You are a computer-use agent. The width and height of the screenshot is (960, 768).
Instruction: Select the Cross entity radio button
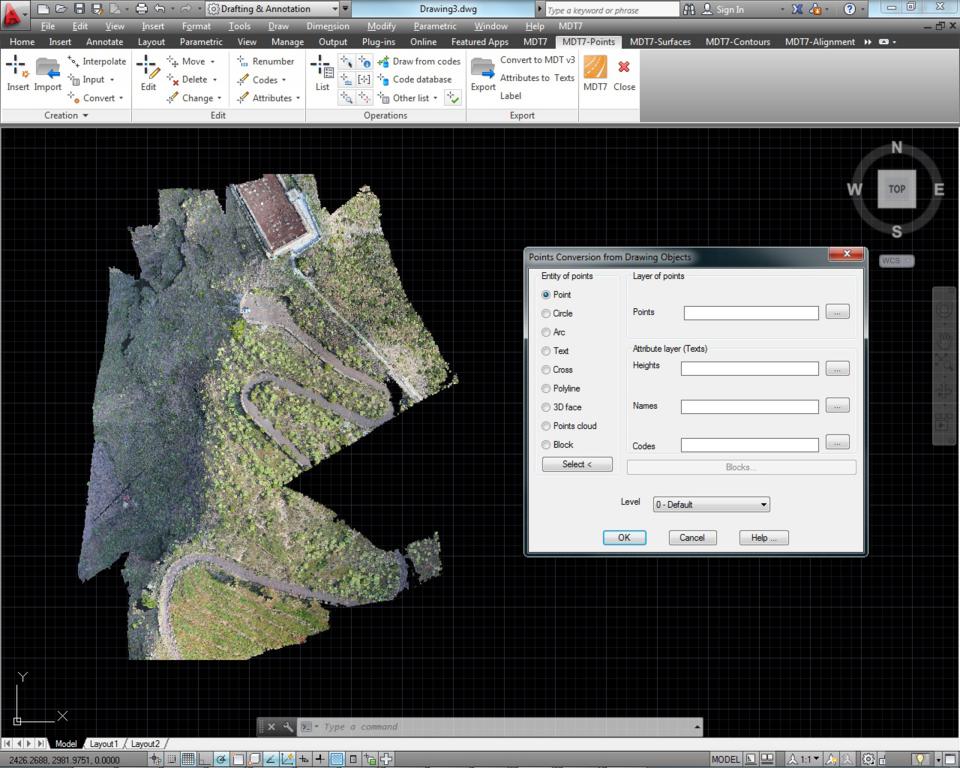[546, 370]
